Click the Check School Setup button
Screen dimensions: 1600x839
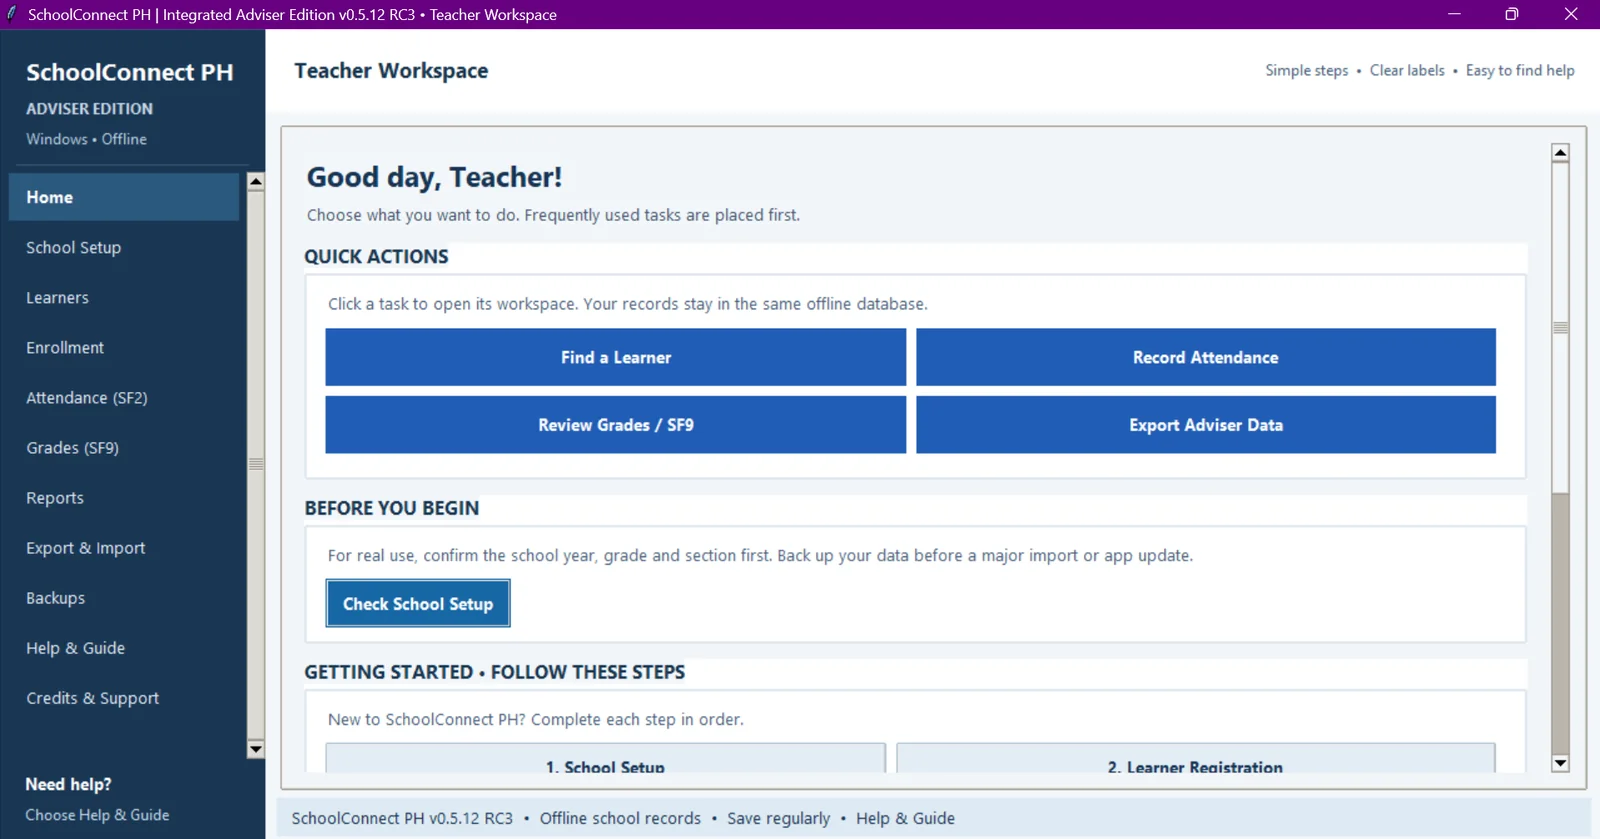[418, 603]
